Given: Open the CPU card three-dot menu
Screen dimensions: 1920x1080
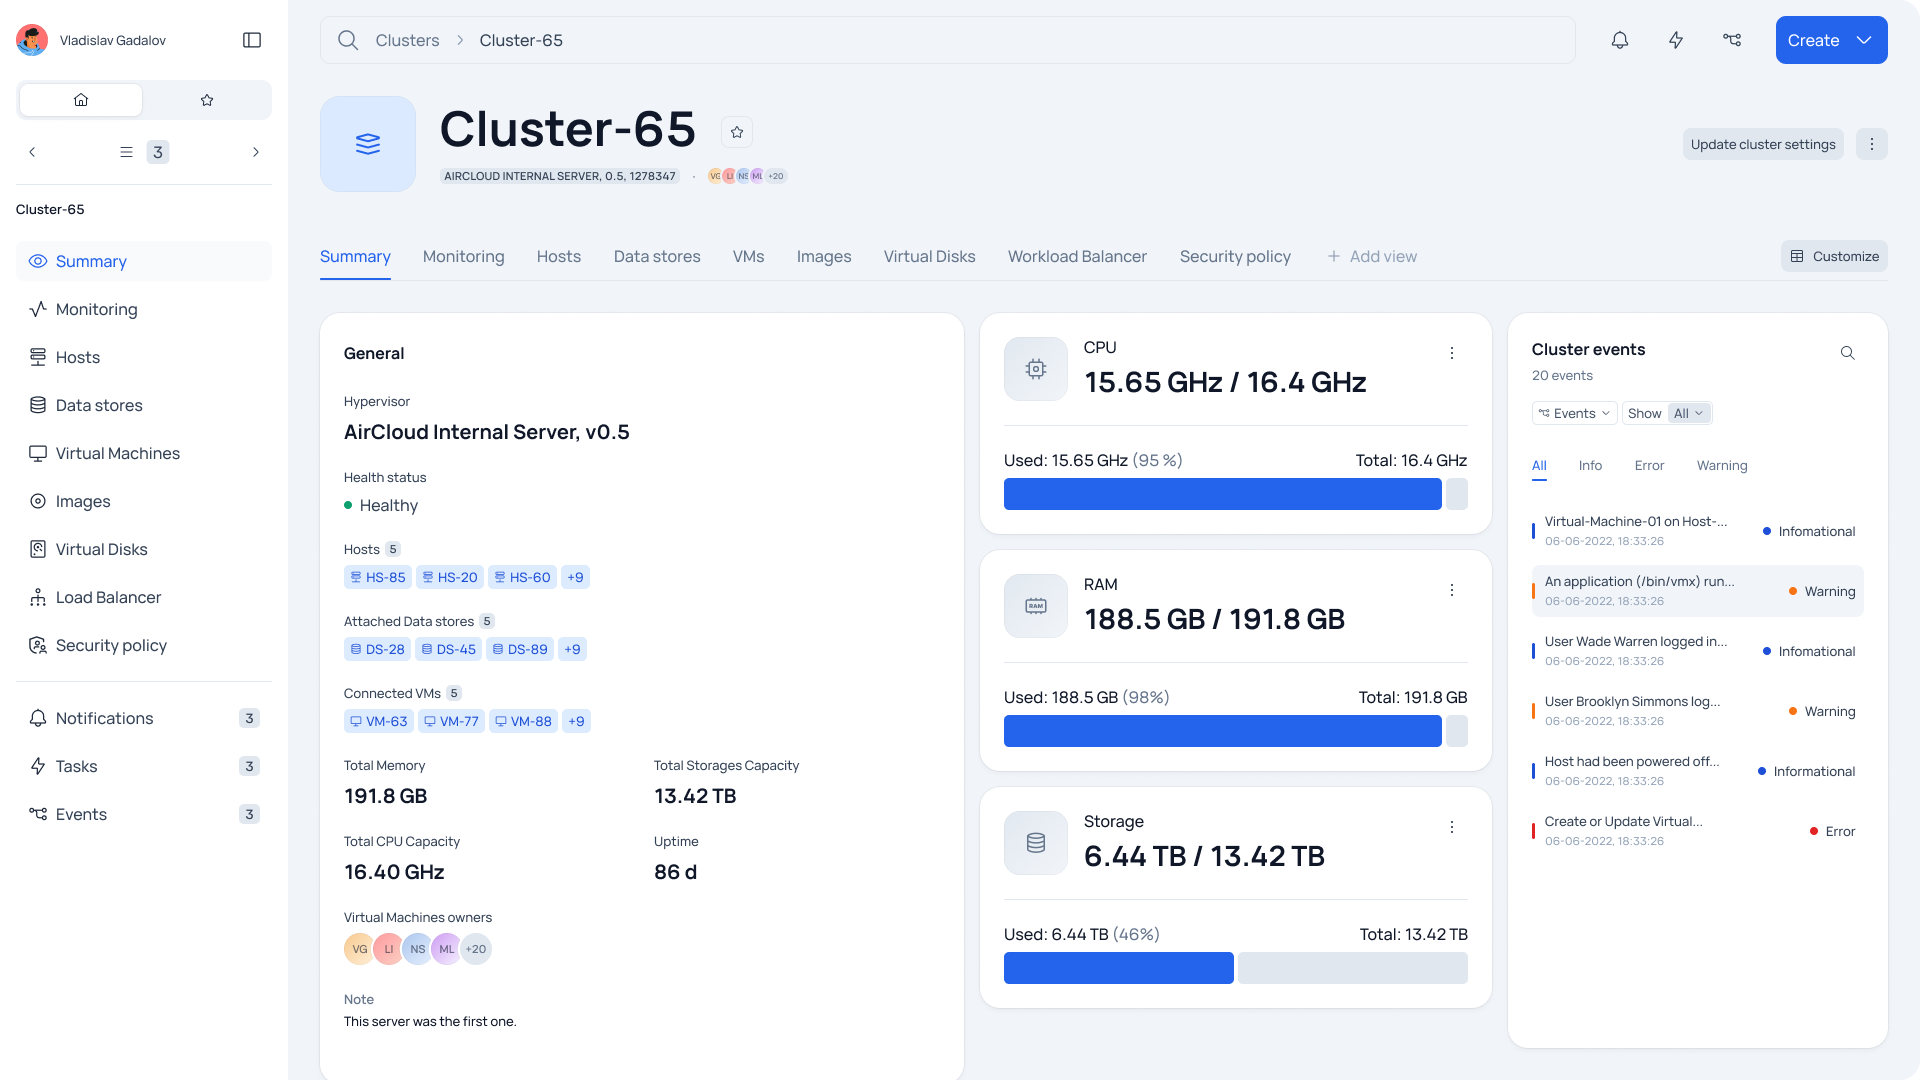Looking at the screenshot, I should point(1452,353).
